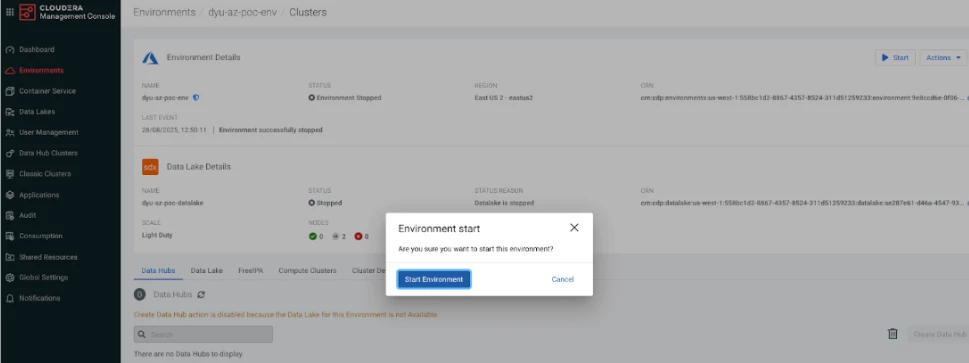Switch to the Data Lake tab
This screenshot has height=363, width=969.
tap(206, 270)
